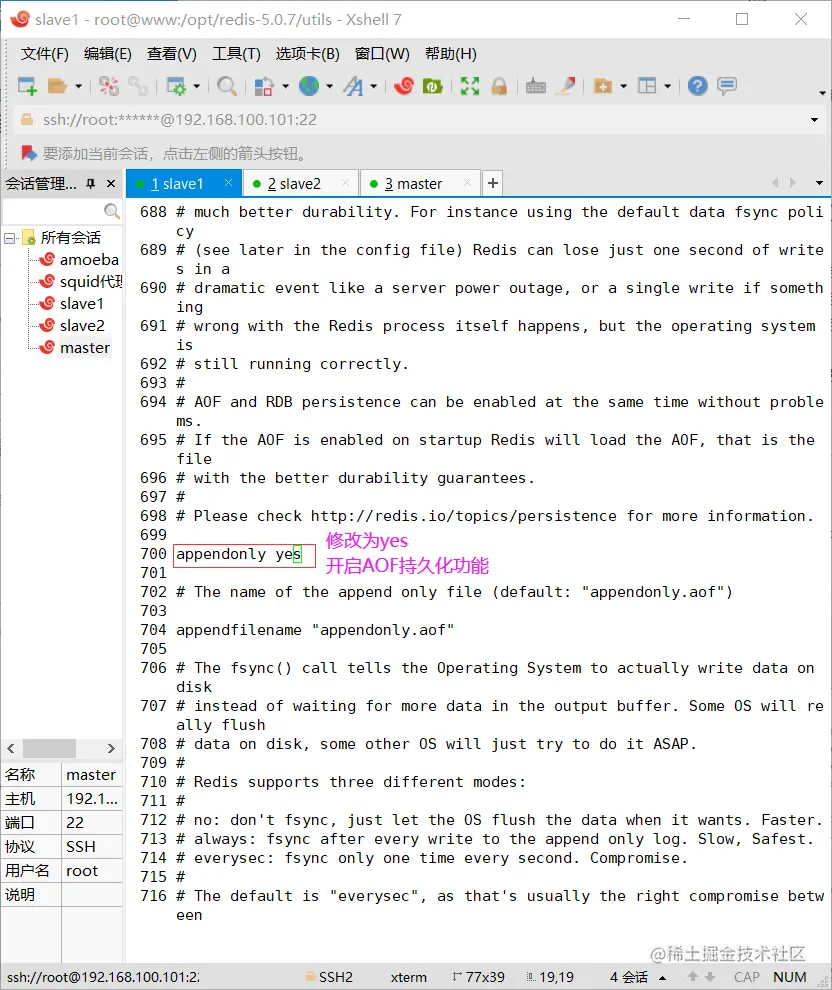Click the chat feedback bubble icon
Screen dimensions: 832x990
pos(727,86)
